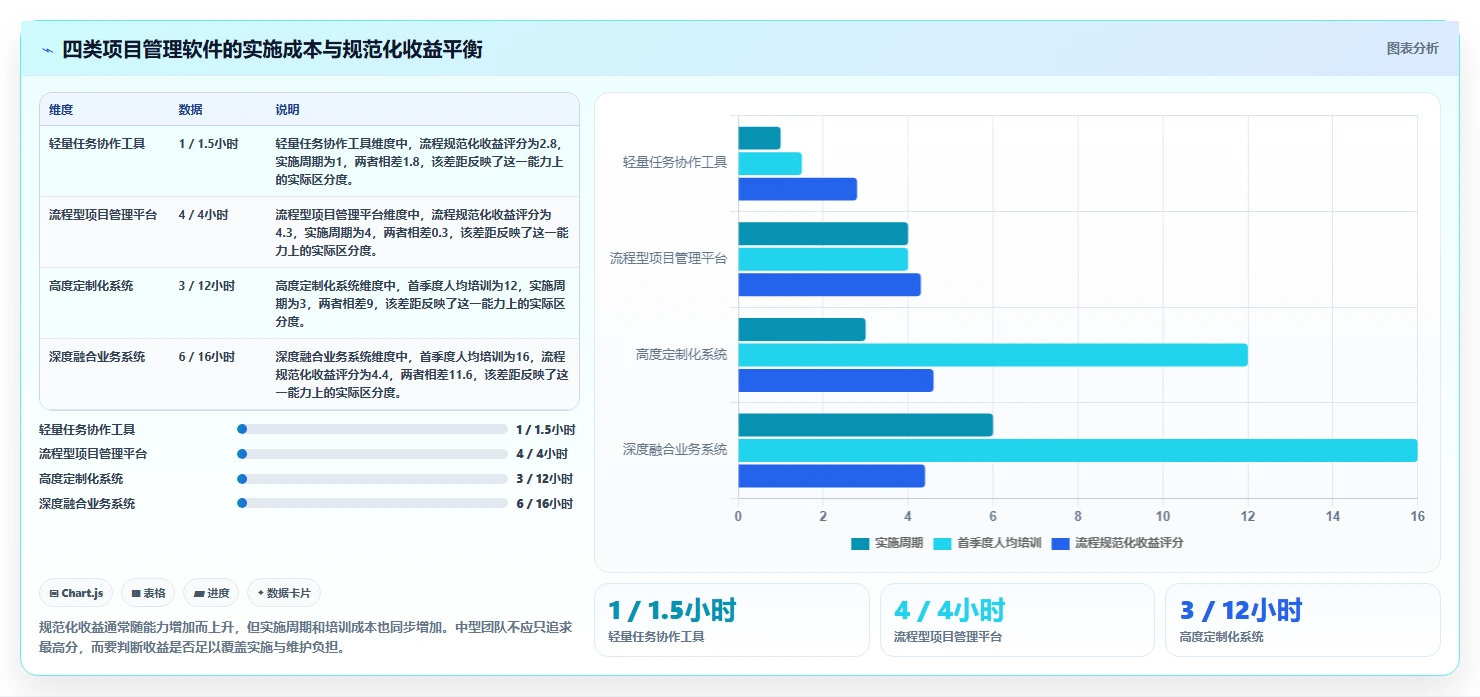Toggle the 首季度人均培训 legend item
The width and height of the screenshot is (1480, 697).
pos(988,543)
